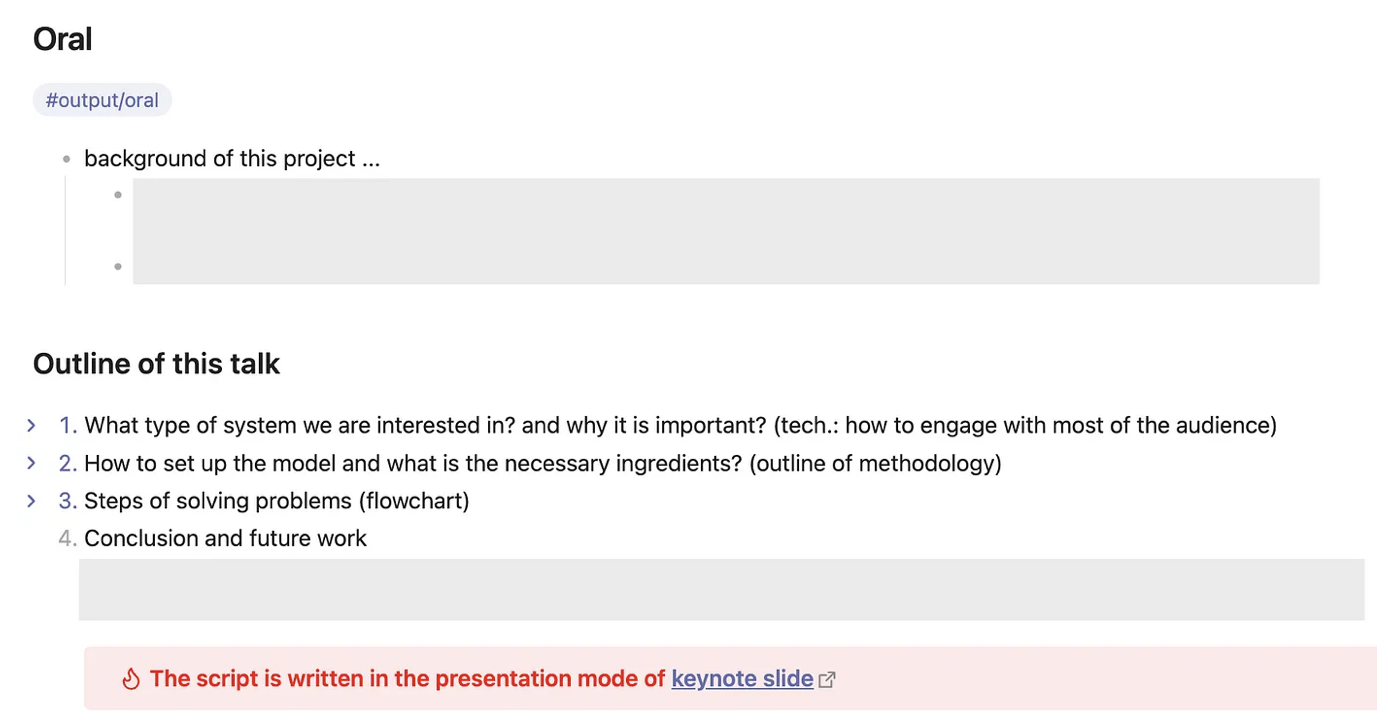
Task: Expand item 3 'Steps of solving problems'
Action: click(x=31, y=501)
